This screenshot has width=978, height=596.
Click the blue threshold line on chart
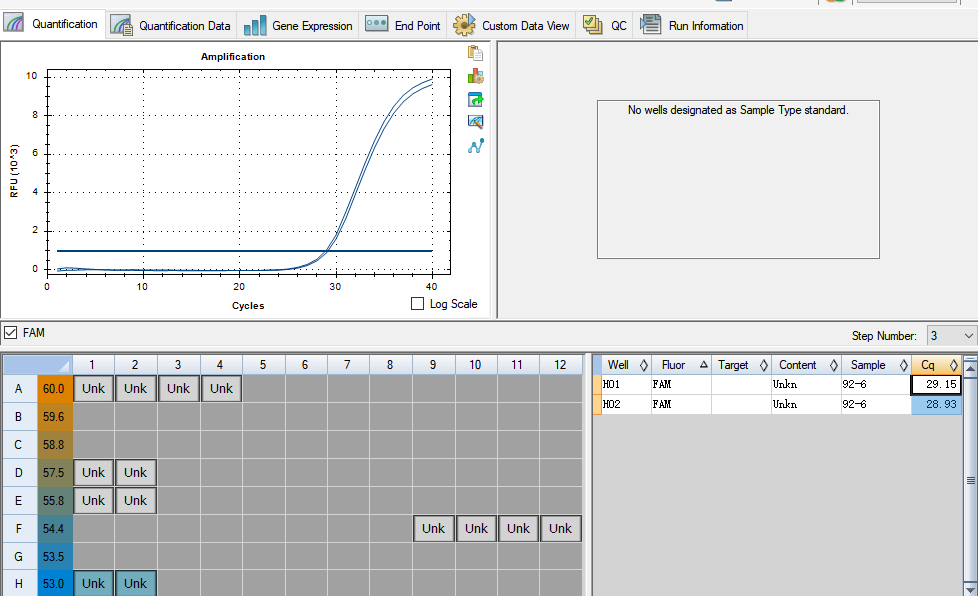tap(244, 251)
